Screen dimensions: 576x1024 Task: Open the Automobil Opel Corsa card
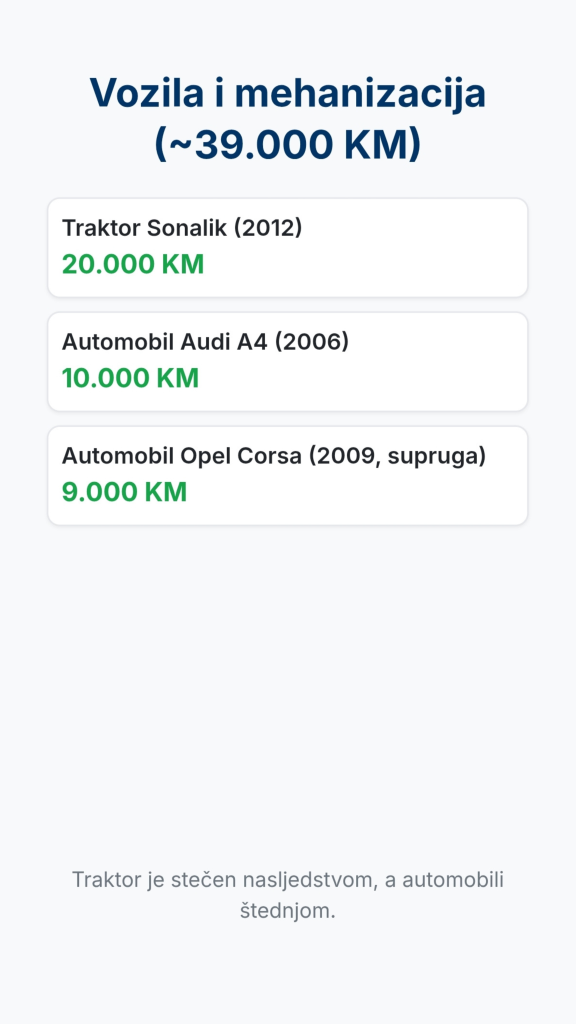coord(287,475)
